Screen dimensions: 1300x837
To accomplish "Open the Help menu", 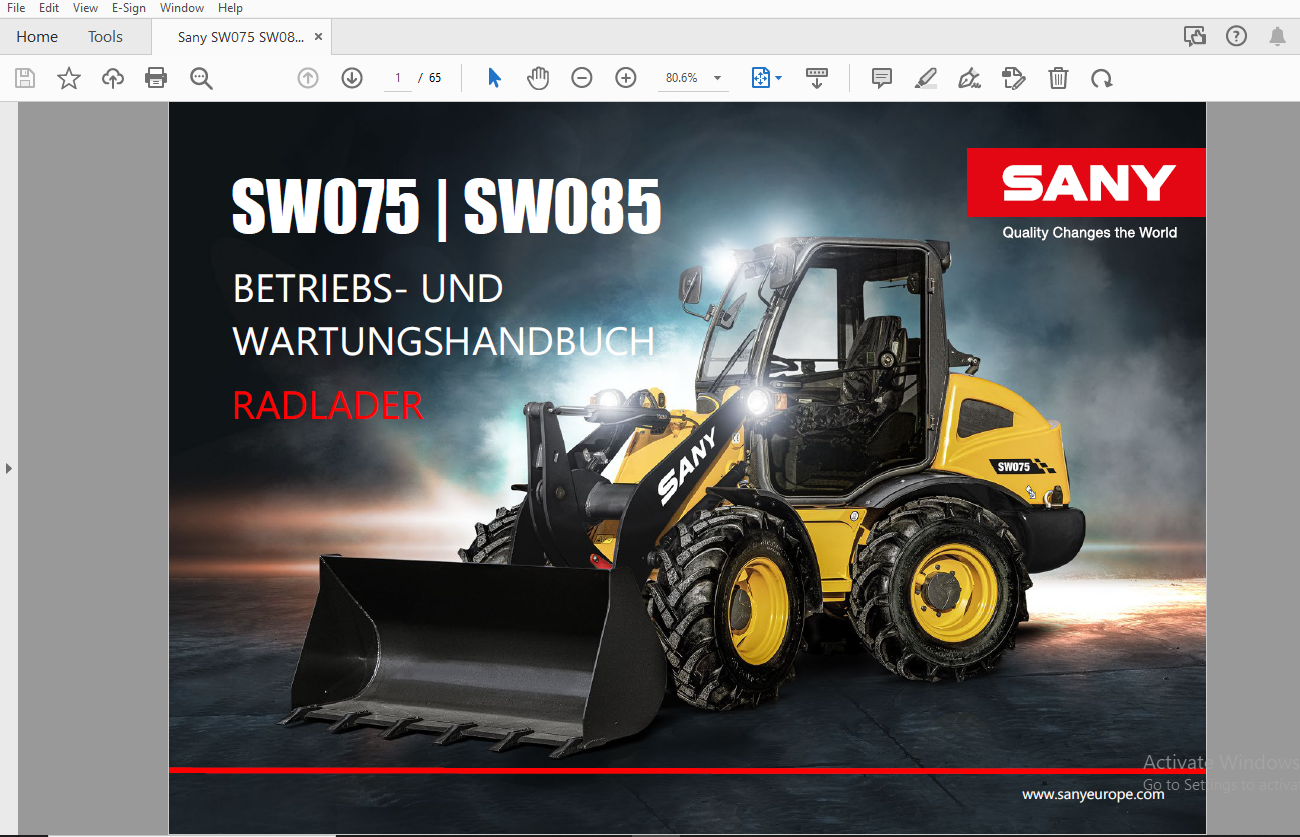I will point(230,8).
